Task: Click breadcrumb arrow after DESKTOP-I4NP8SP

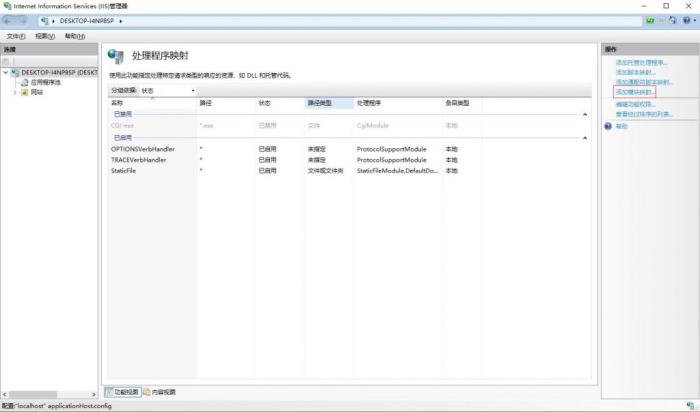Action: [x=121, y=21]
